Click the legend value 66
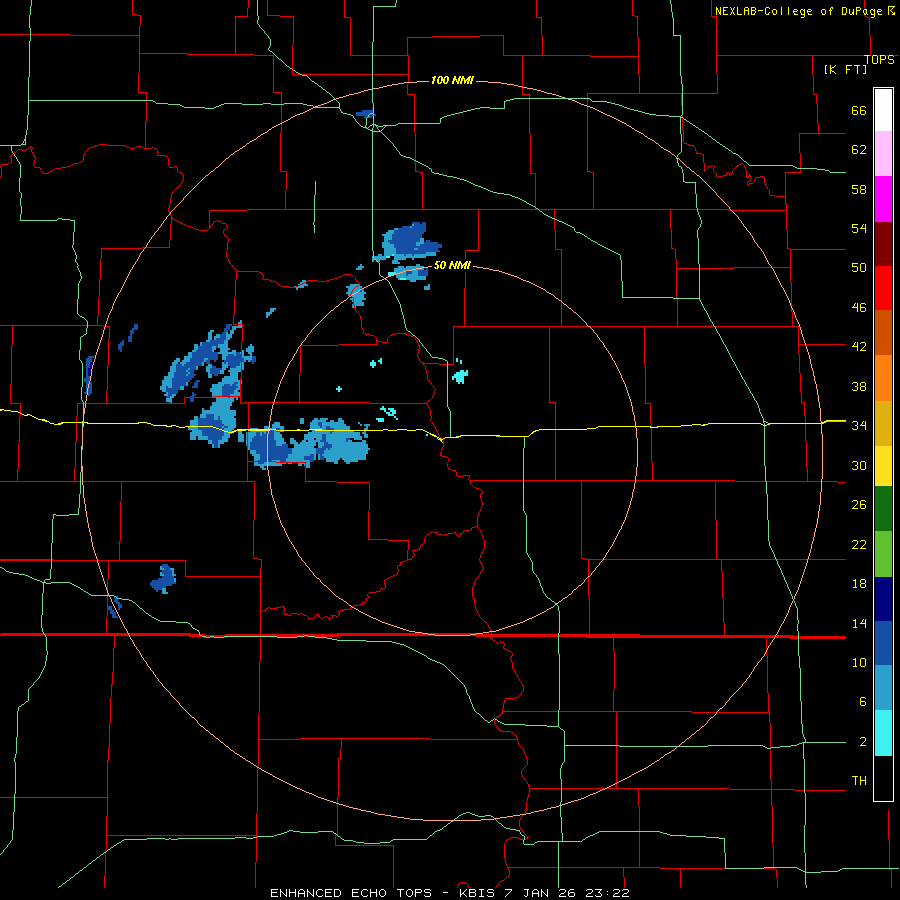 [859, 110]
